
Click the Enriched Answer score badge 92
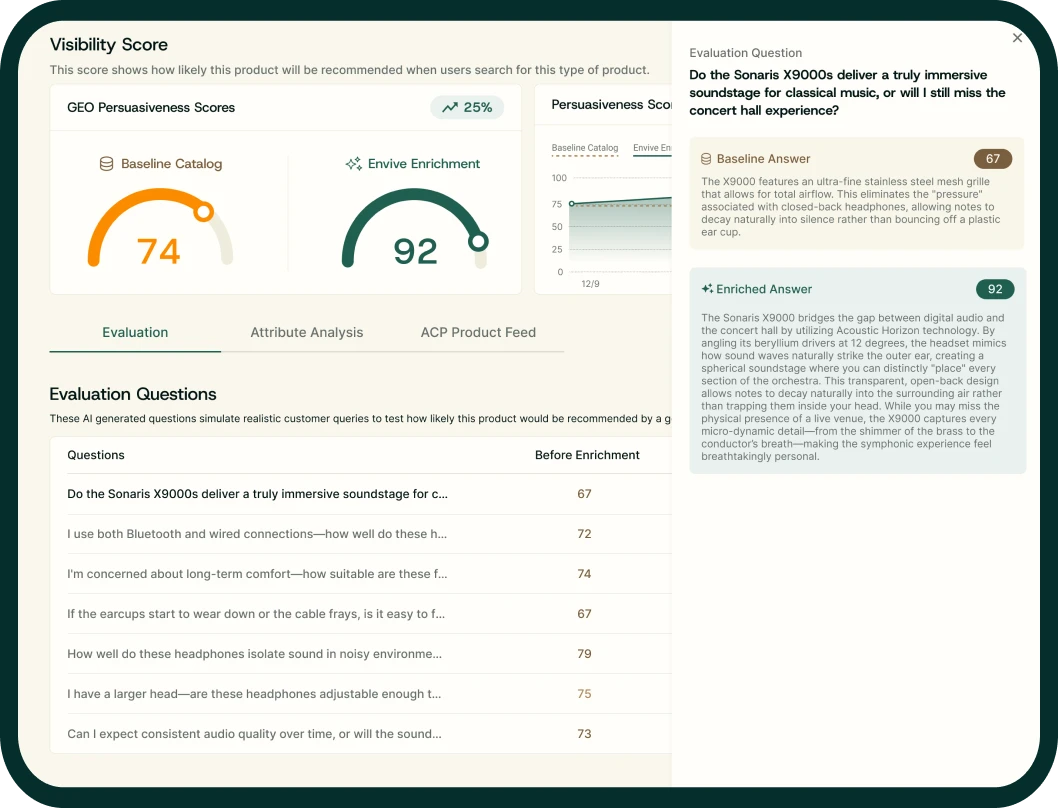pyautogui.click(x=995, y=289)
